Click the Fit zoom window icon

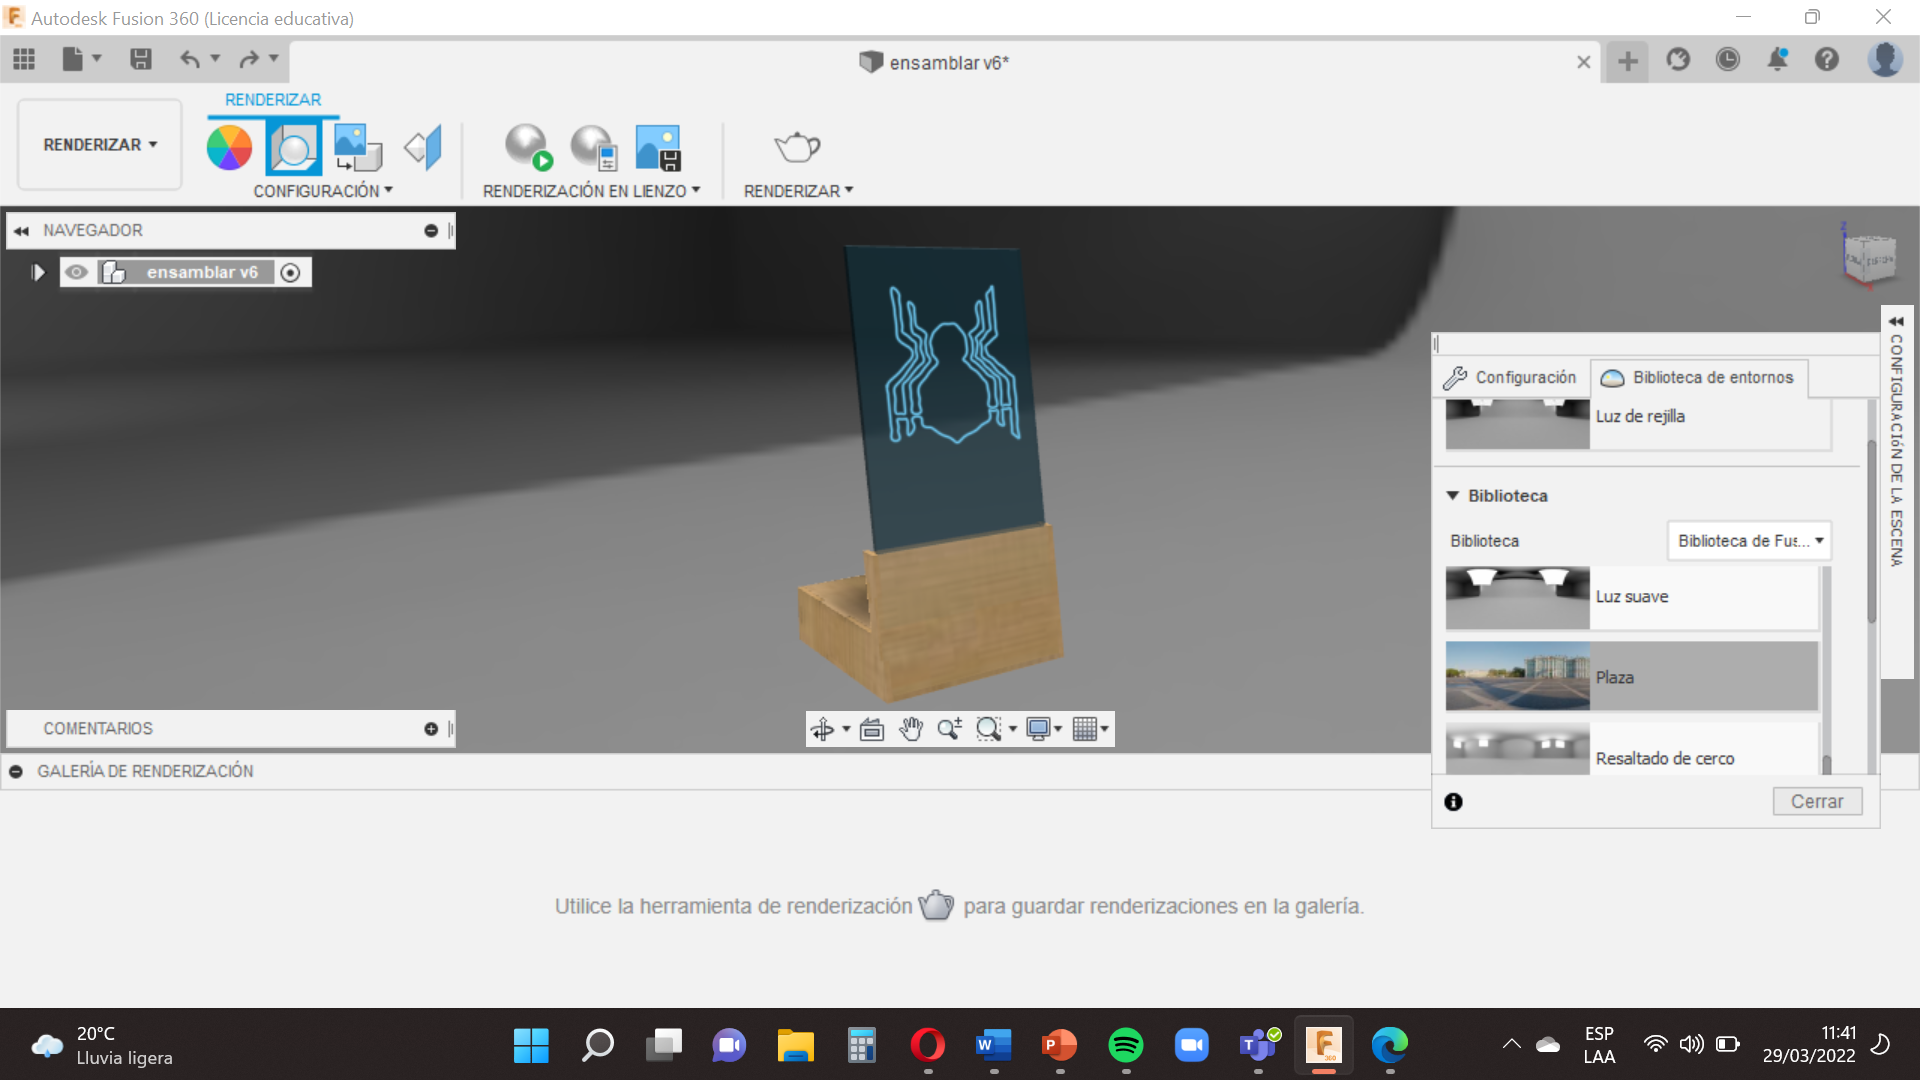tap(988, 729)
